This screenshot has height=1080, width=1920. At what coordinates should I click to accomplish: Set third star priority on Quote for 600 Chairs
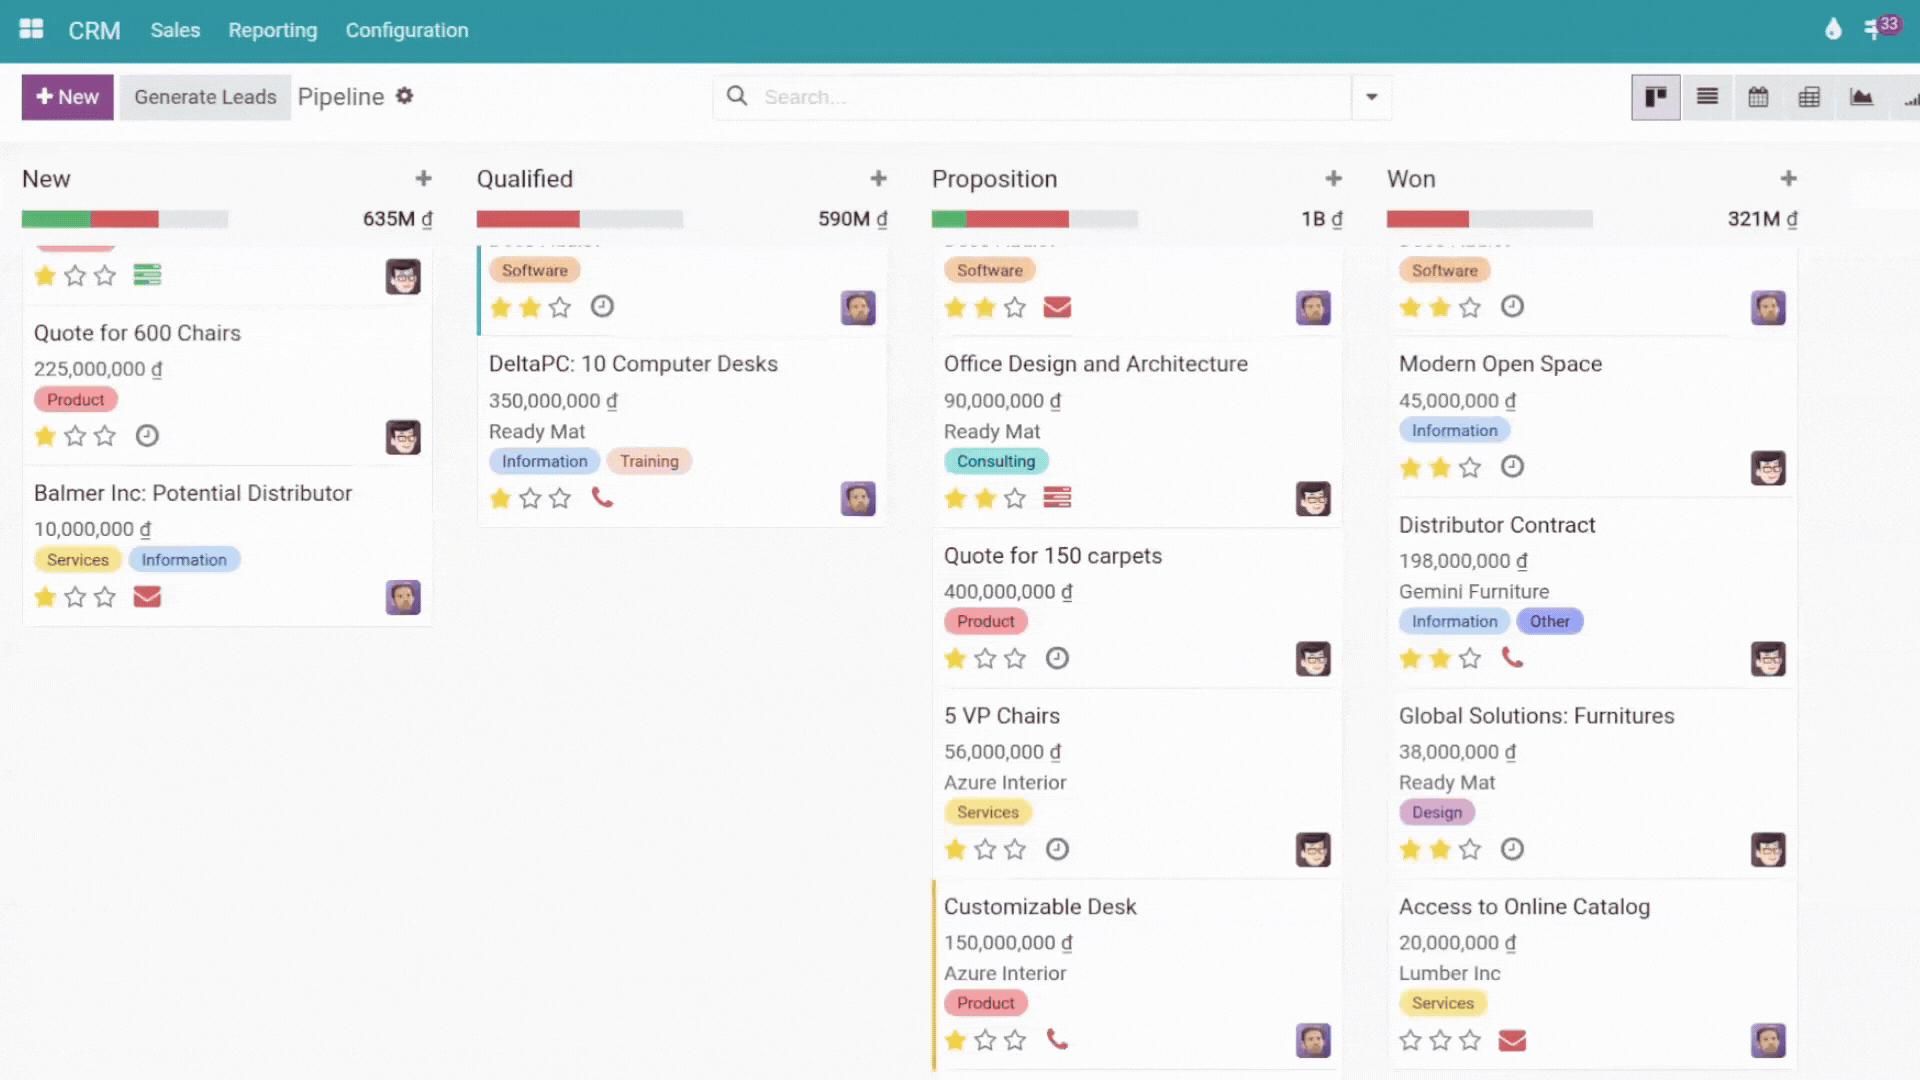105,436
